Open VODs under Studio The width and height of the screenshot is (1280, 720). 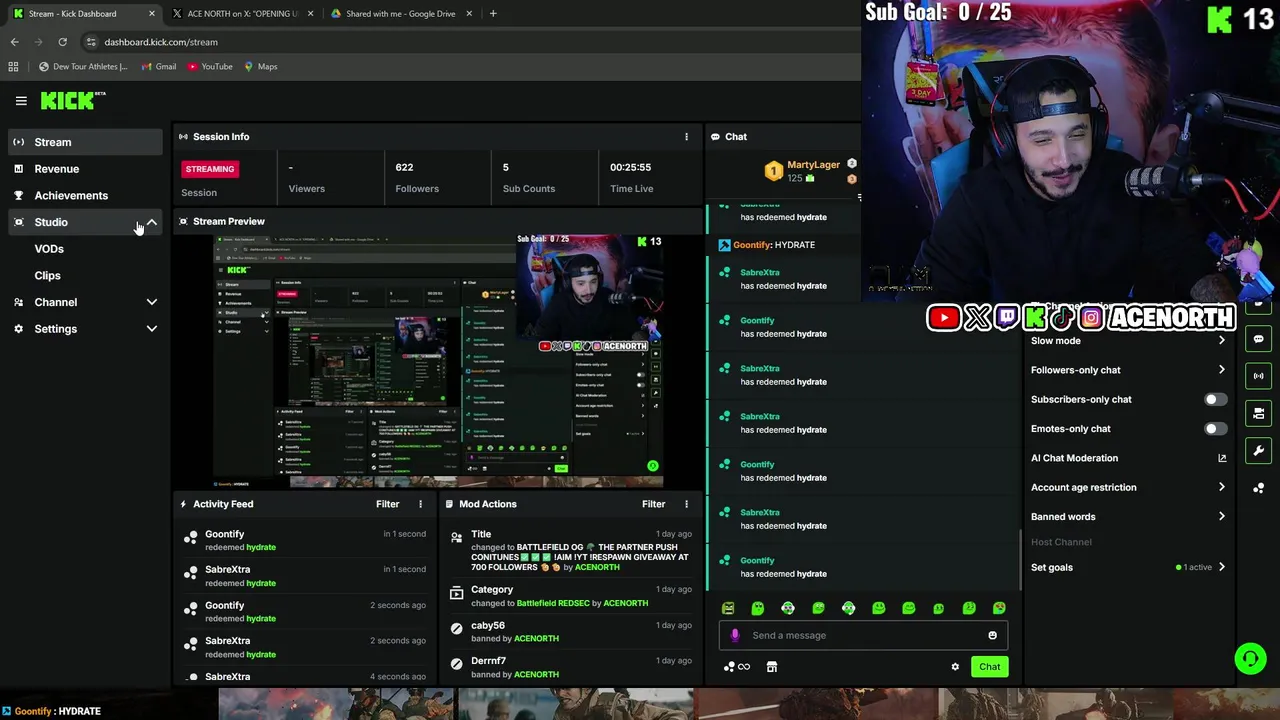point(49,249)
